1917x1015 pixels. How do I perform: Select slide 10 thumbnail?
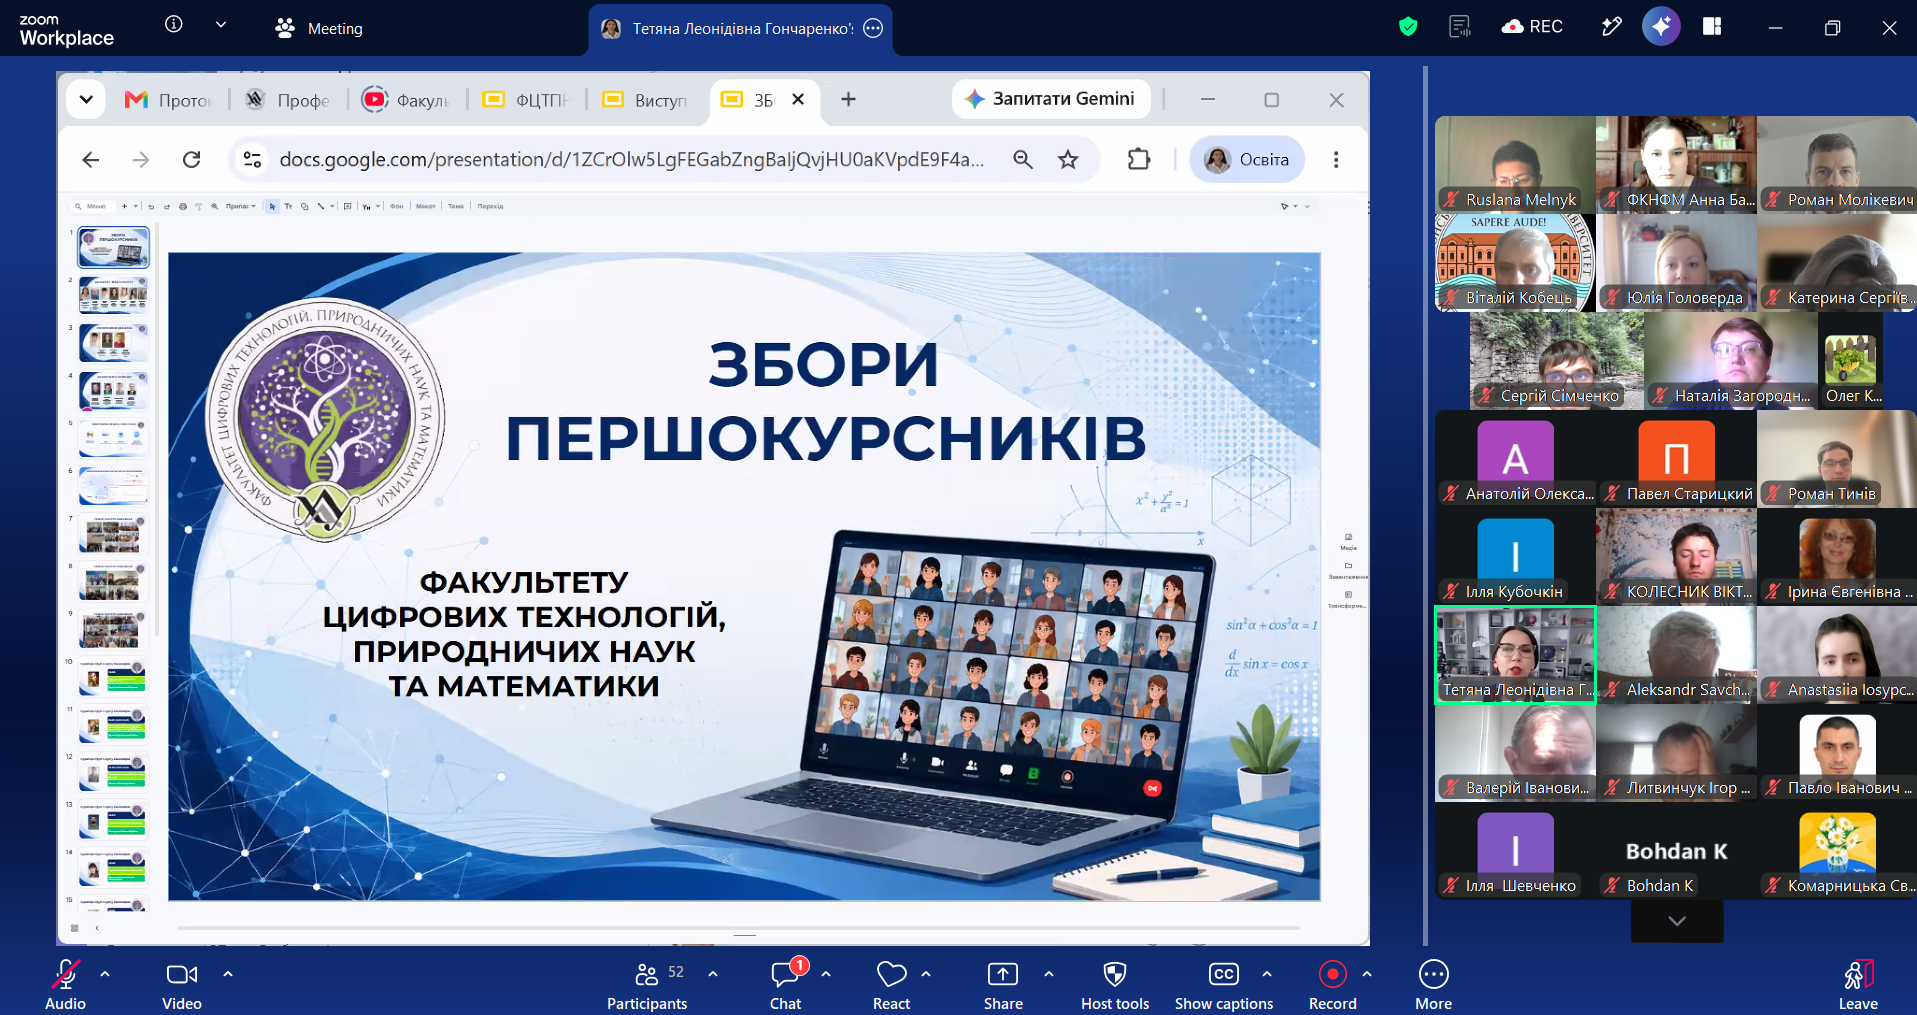click(x=113, y=676)
